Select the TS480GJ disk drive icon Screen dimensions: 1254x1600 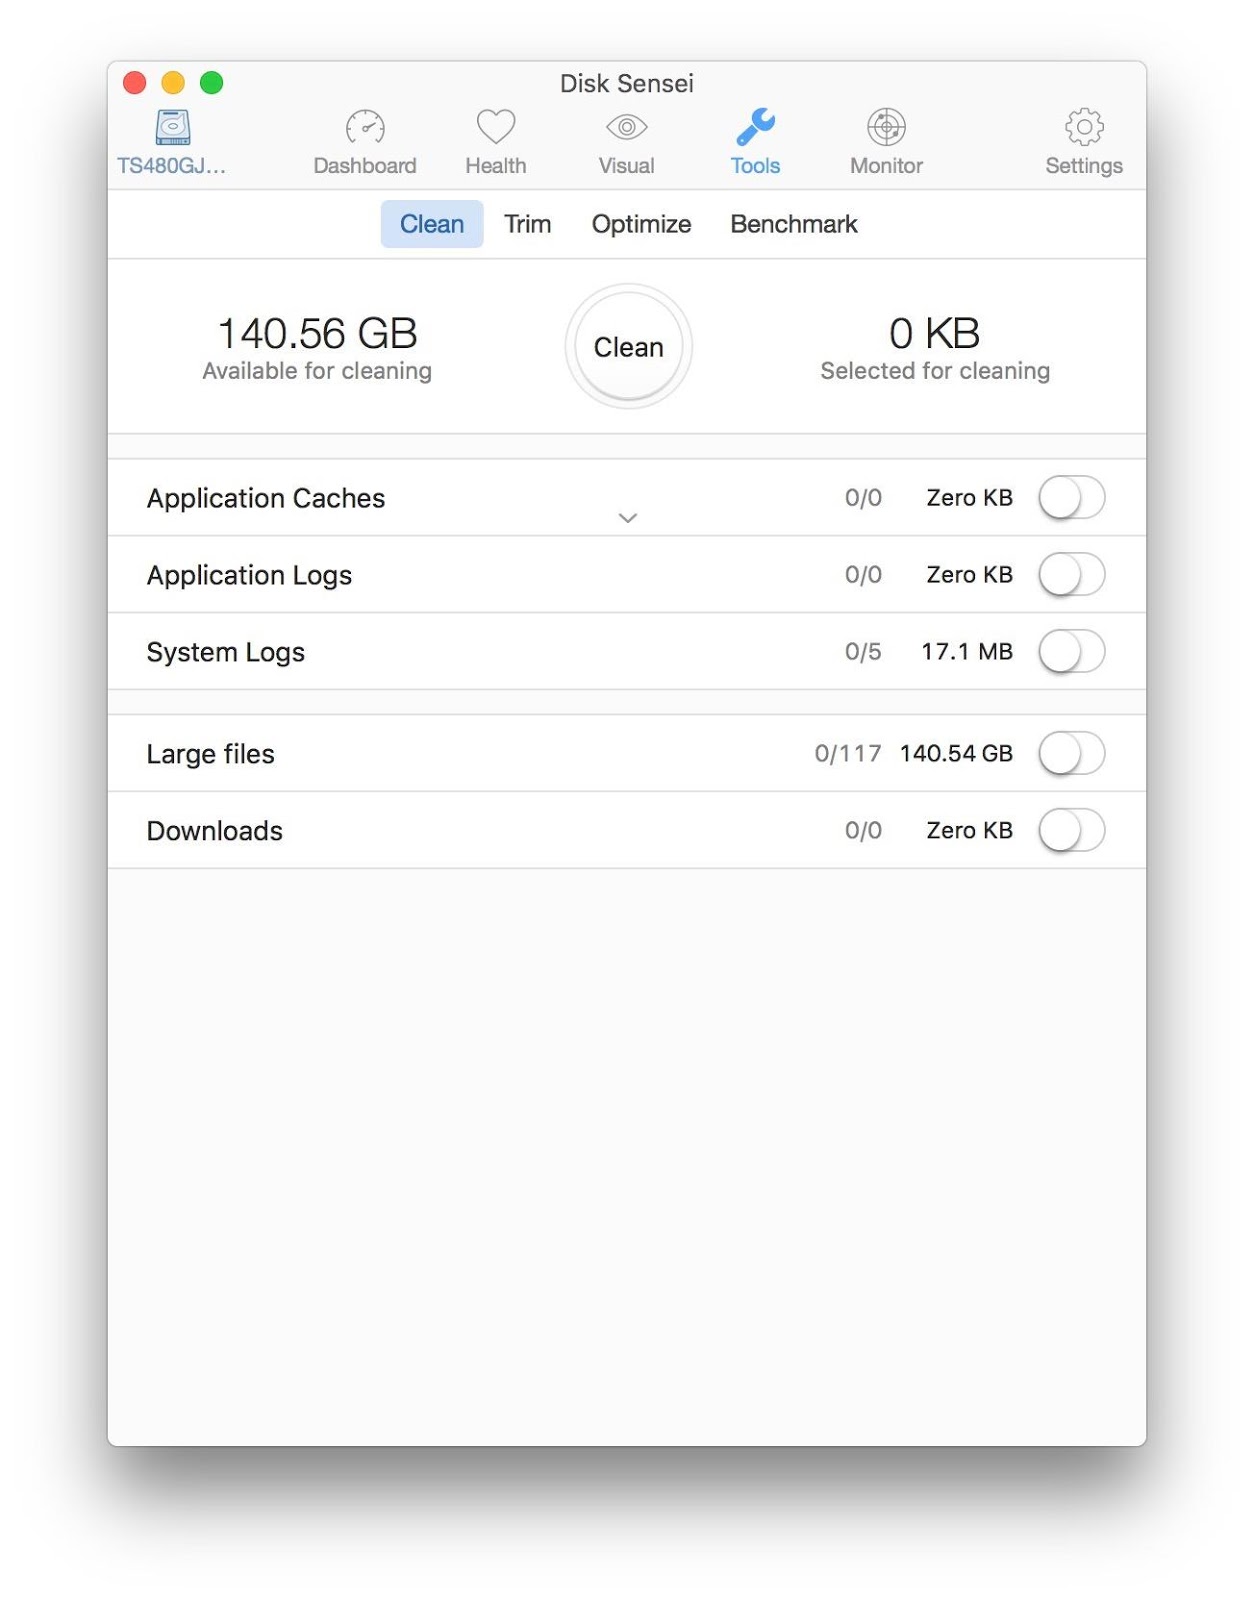(x=173, y=127)
